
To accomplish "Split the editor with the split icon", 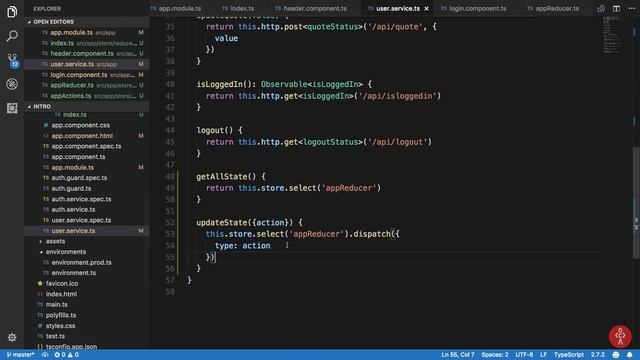I will [616, 9].
